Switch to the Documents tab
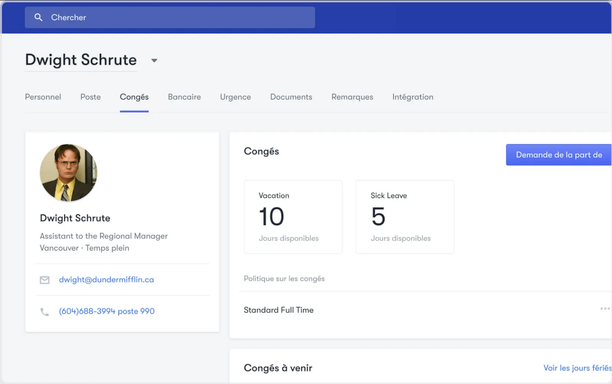Viewport: 612px width, 384px height. click(291, 97)
